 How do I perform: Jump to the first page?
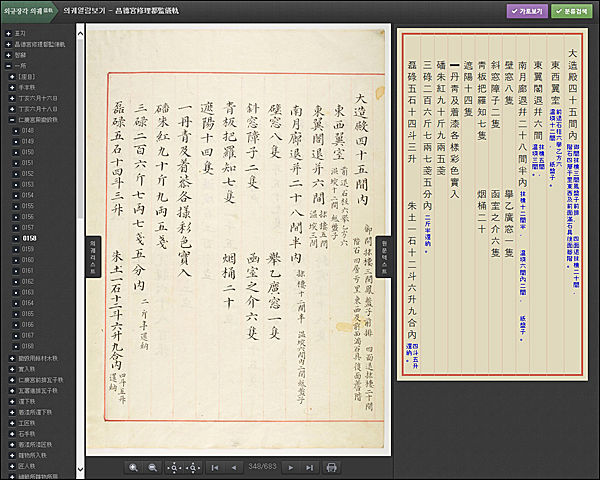click(x=215, y=467)
